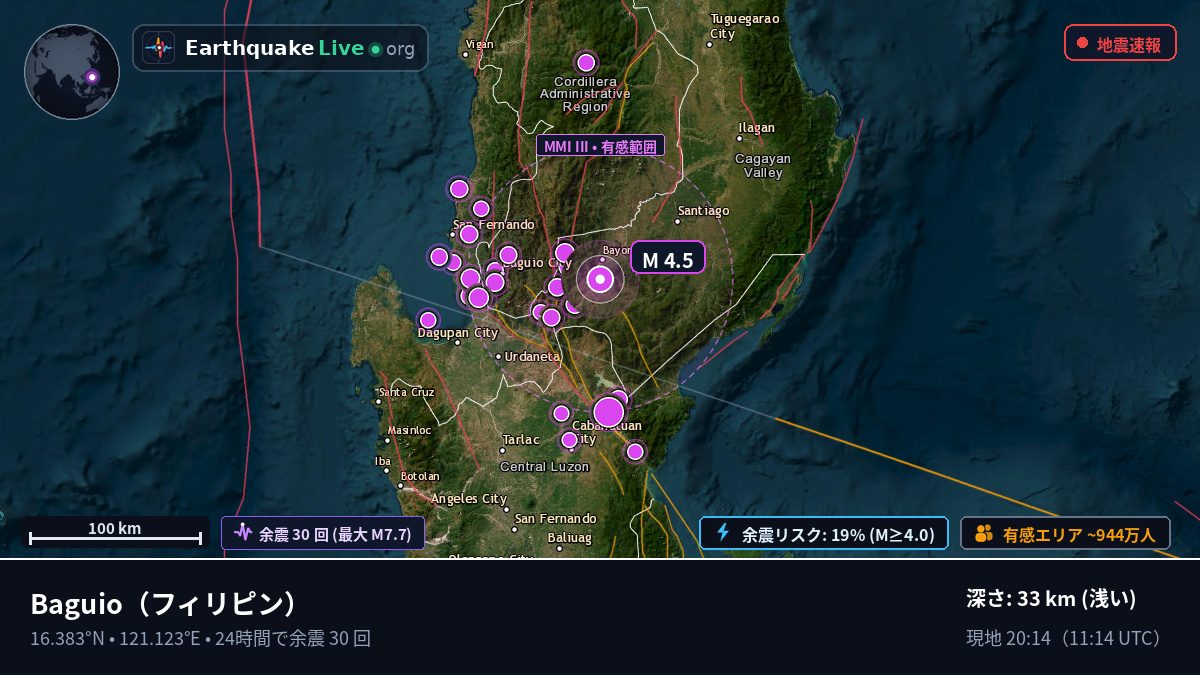This screenshot has width=1200, height=675.
Task: Click the Masinloc map label
Action: tap(409, 430)
